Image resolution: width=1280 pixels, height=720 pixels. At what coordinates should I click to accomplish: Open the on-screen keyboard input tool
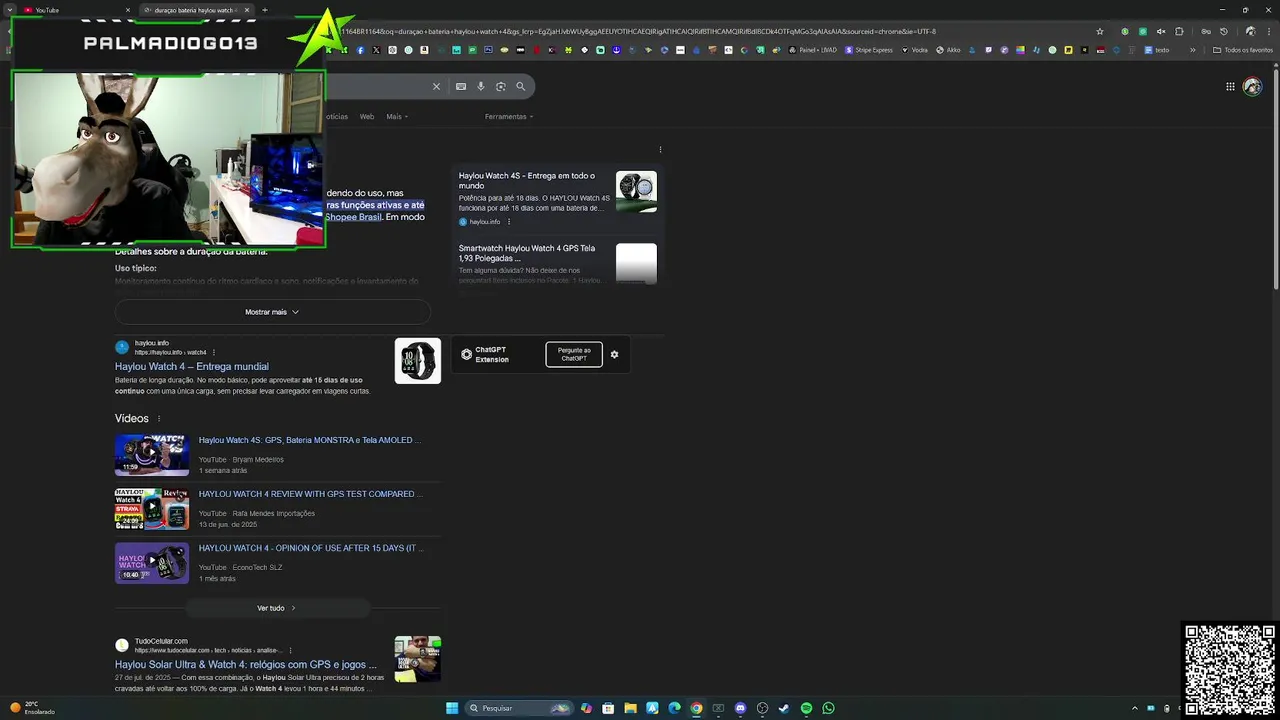[461, 87]
